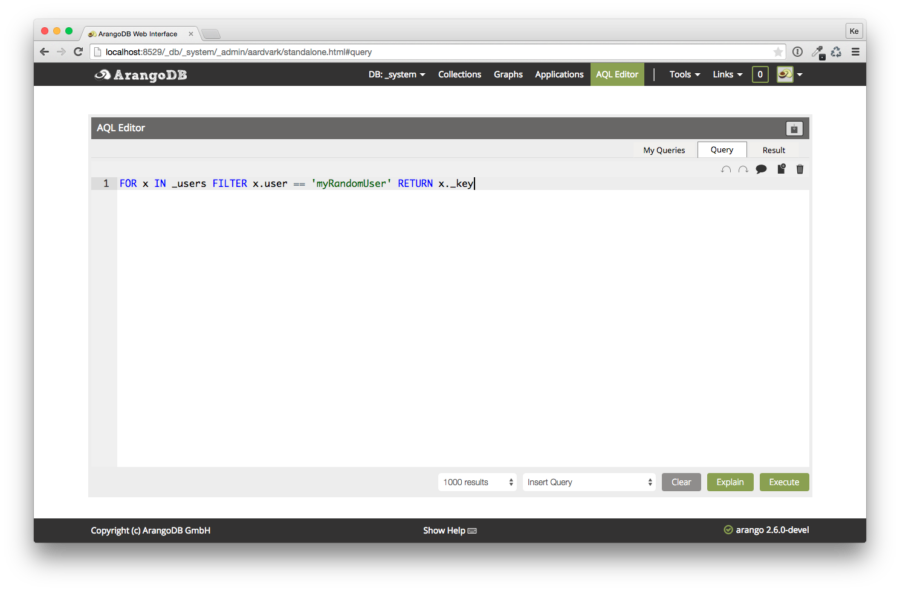Viewport: 900px width, 591px height.
Task: Reload the page with the refresh icon
Action: point(78,52)
